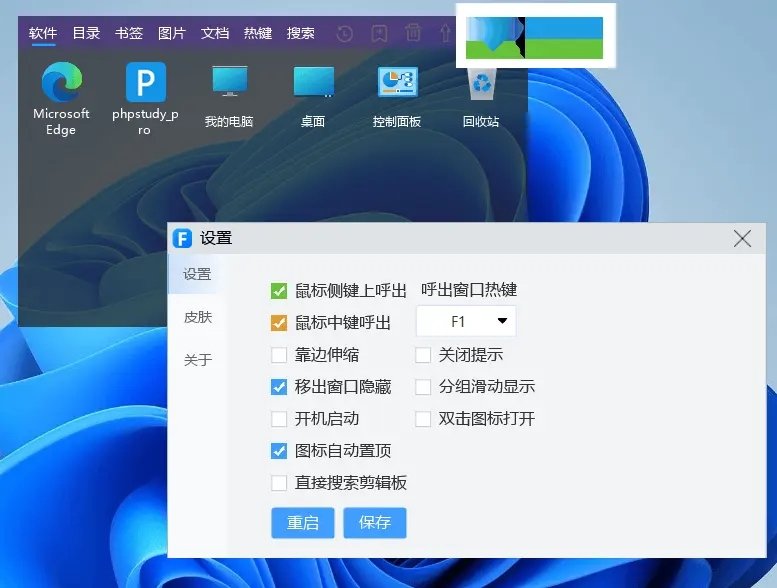Open Microsoft Edge shortcut

coord(61,84)
